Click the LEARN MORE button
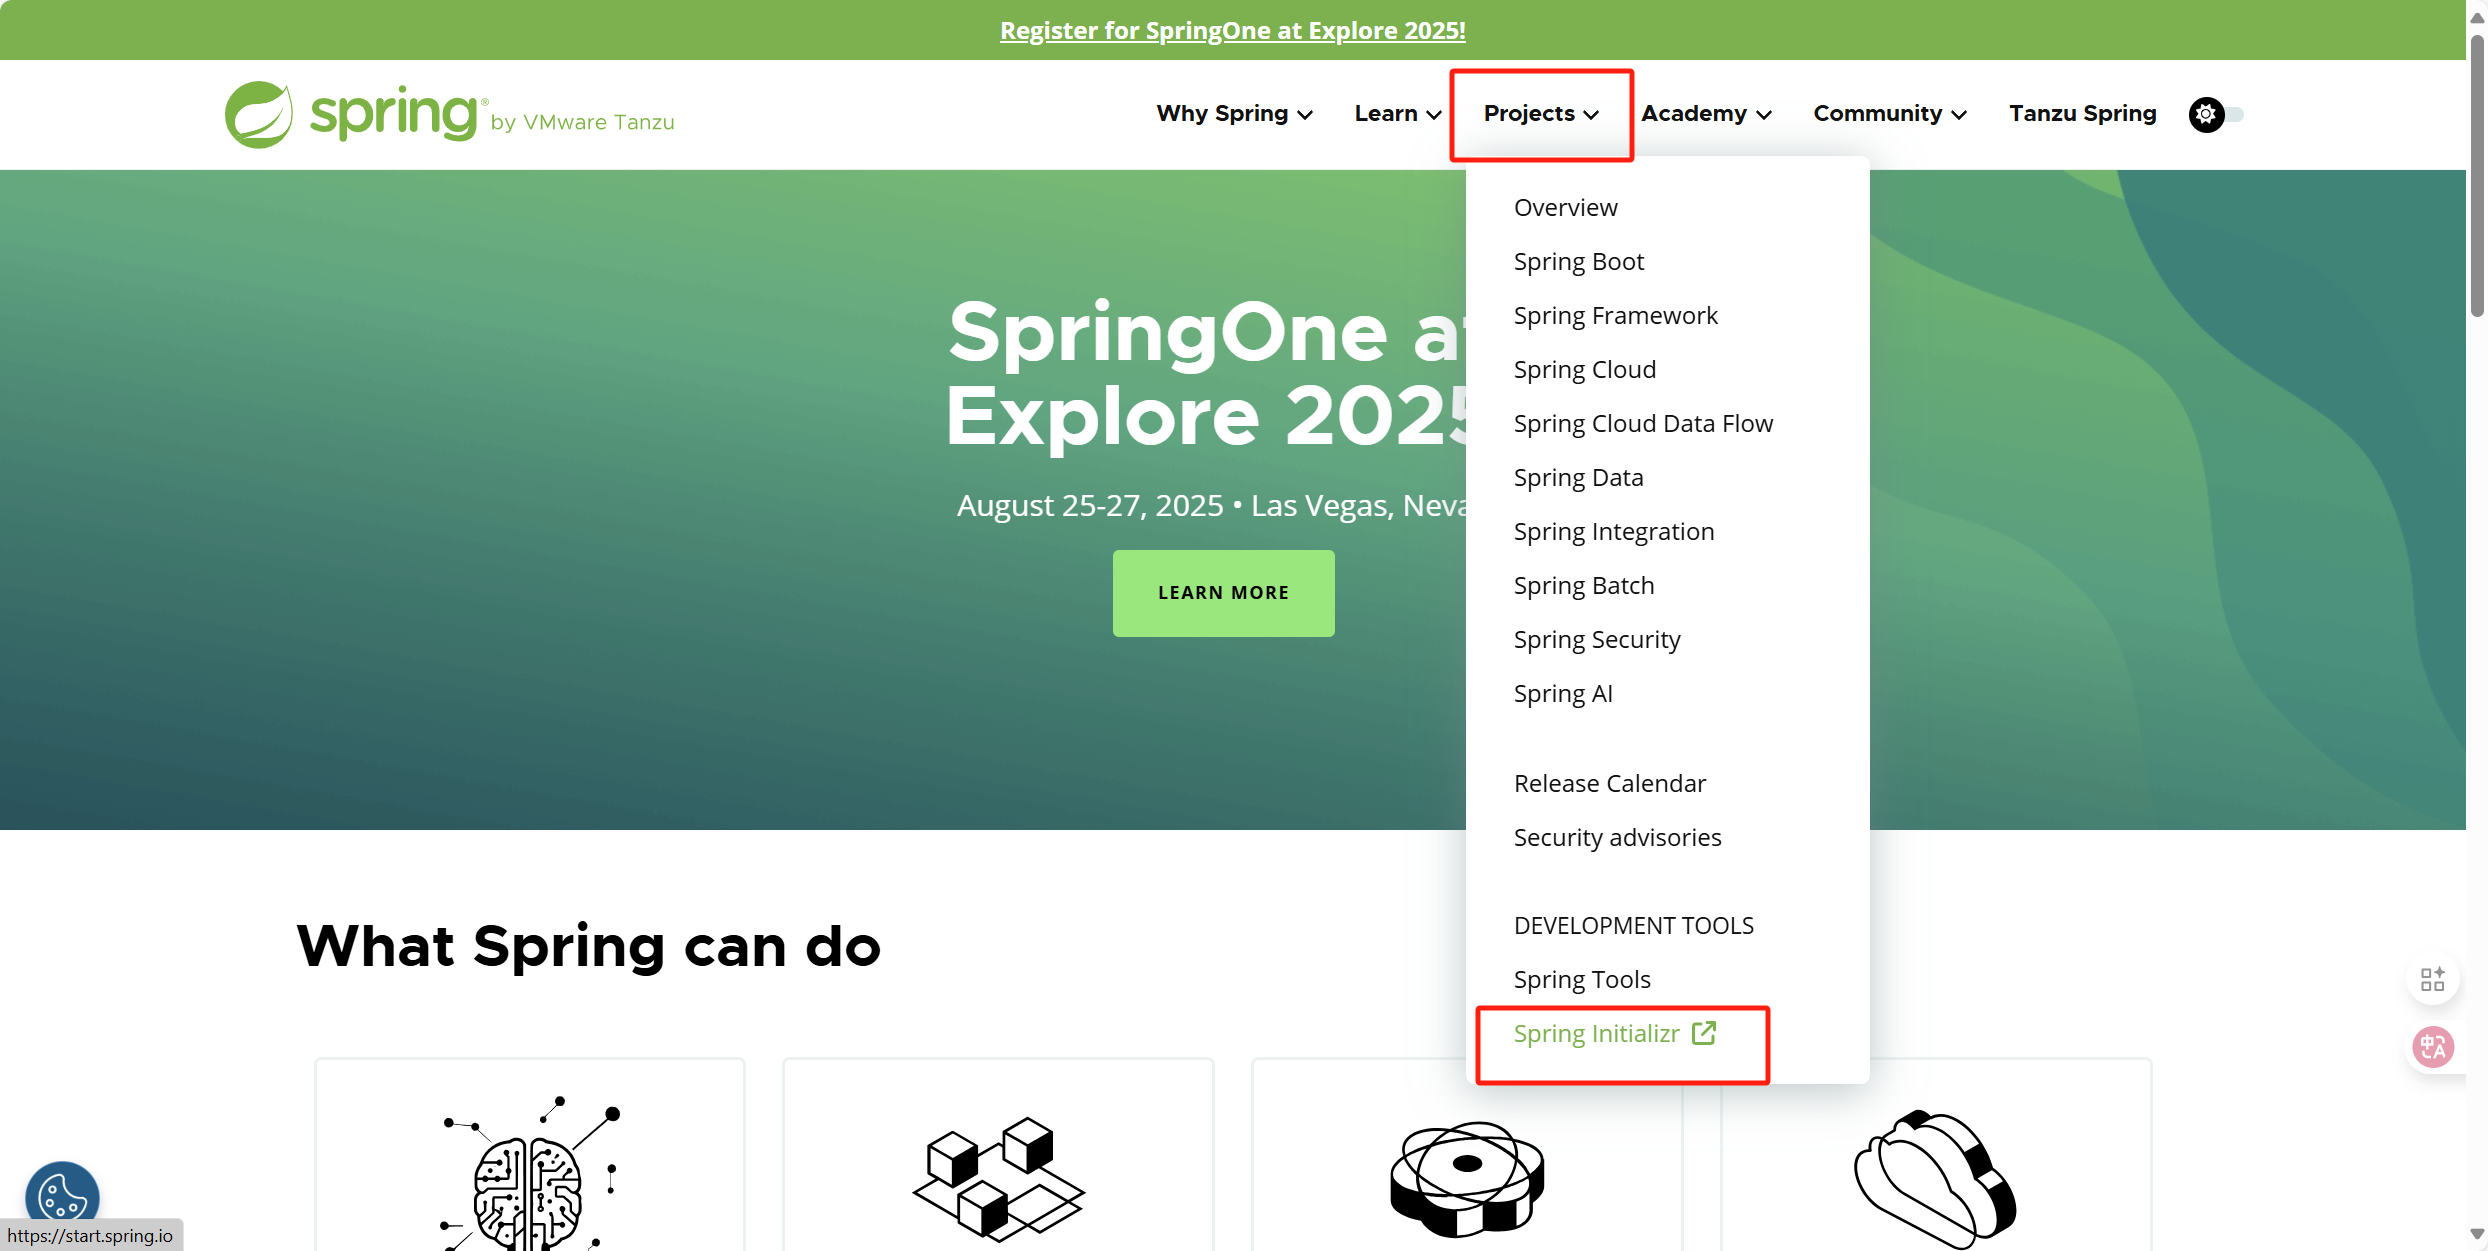Screen dimensions: 2488x1251 pyautogui.click(x=1223, y=593)
